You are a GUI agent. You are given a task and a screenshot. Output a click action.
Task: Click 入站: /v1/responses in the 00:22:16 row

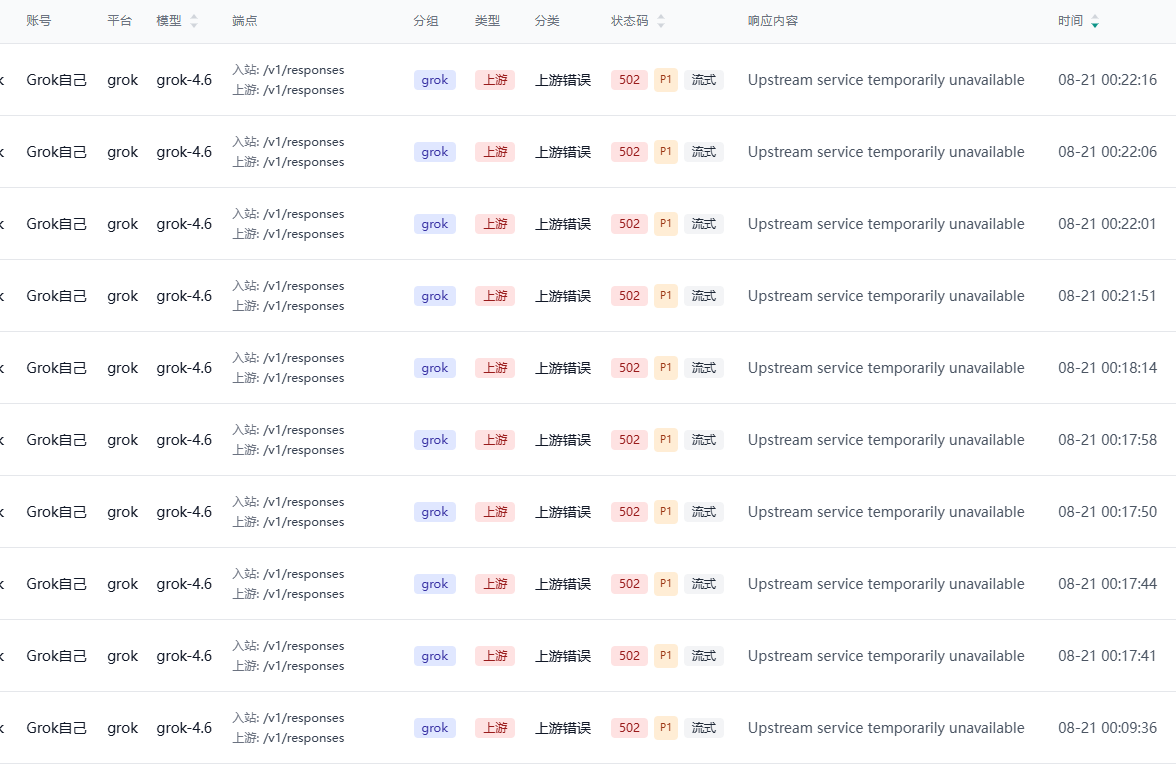click(x=288, y=70)
